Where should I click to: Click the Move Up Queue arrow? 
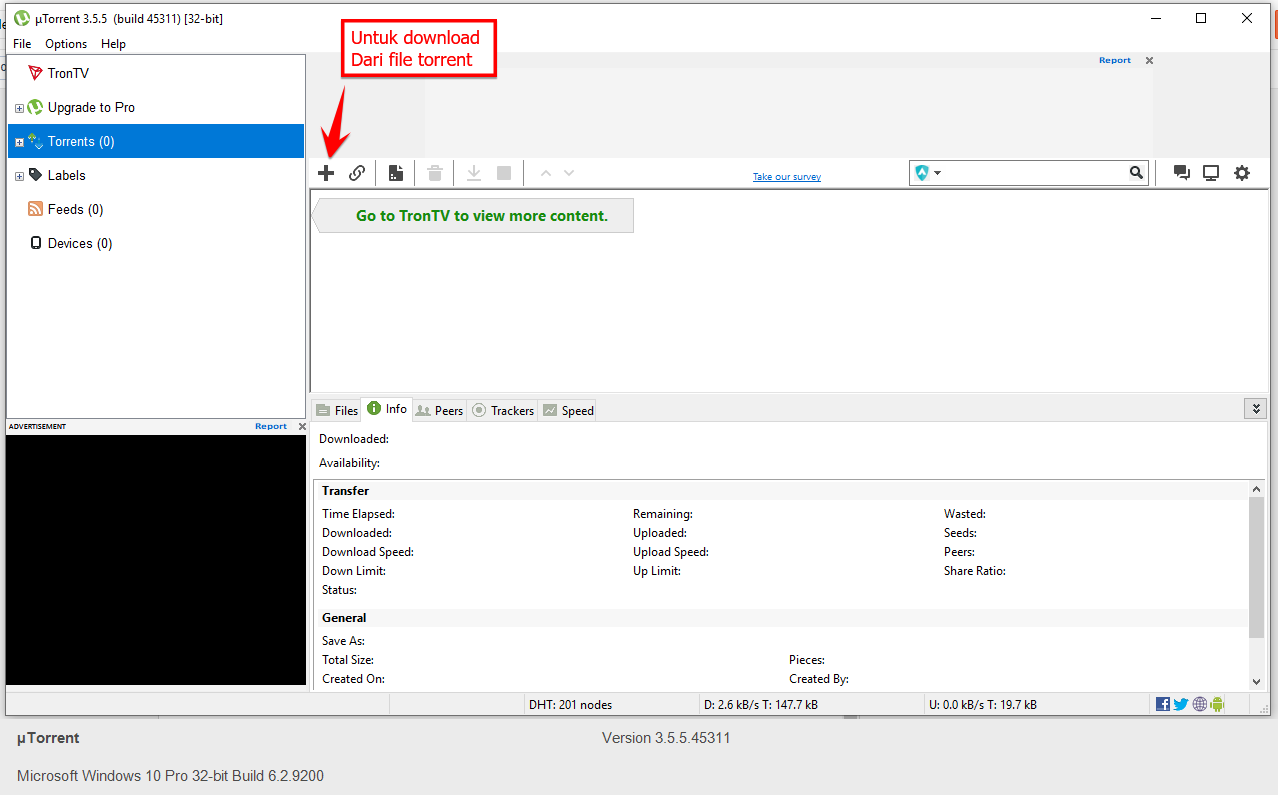point(545,173)
